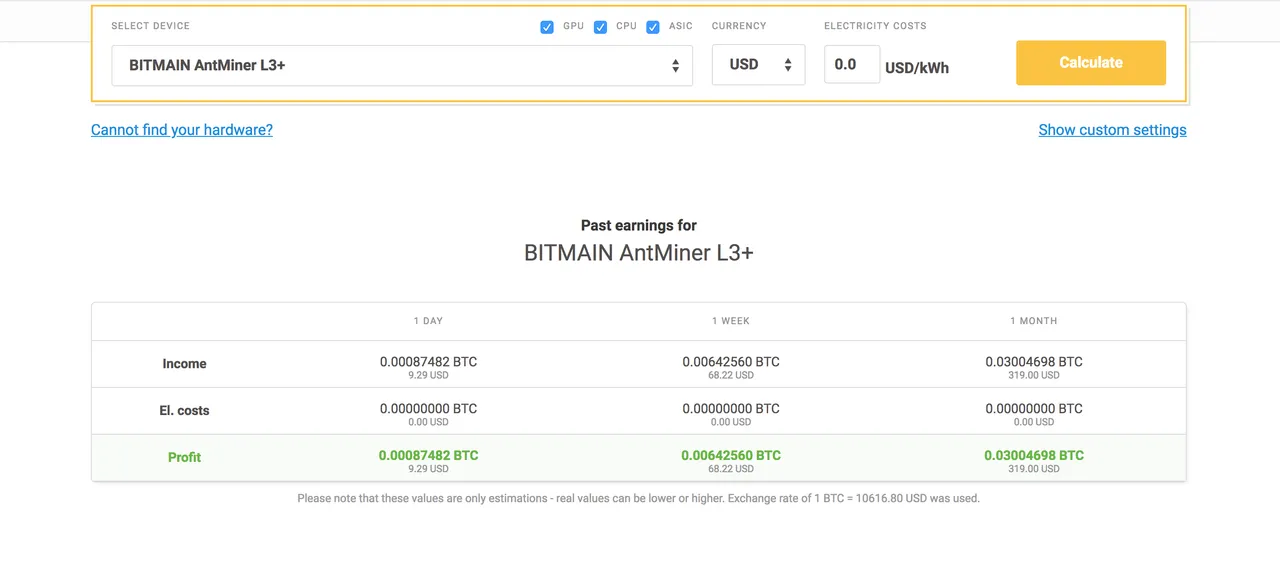Click the SELECT DEVICE label
The image size is (1280, 566).
coord(150,26)
